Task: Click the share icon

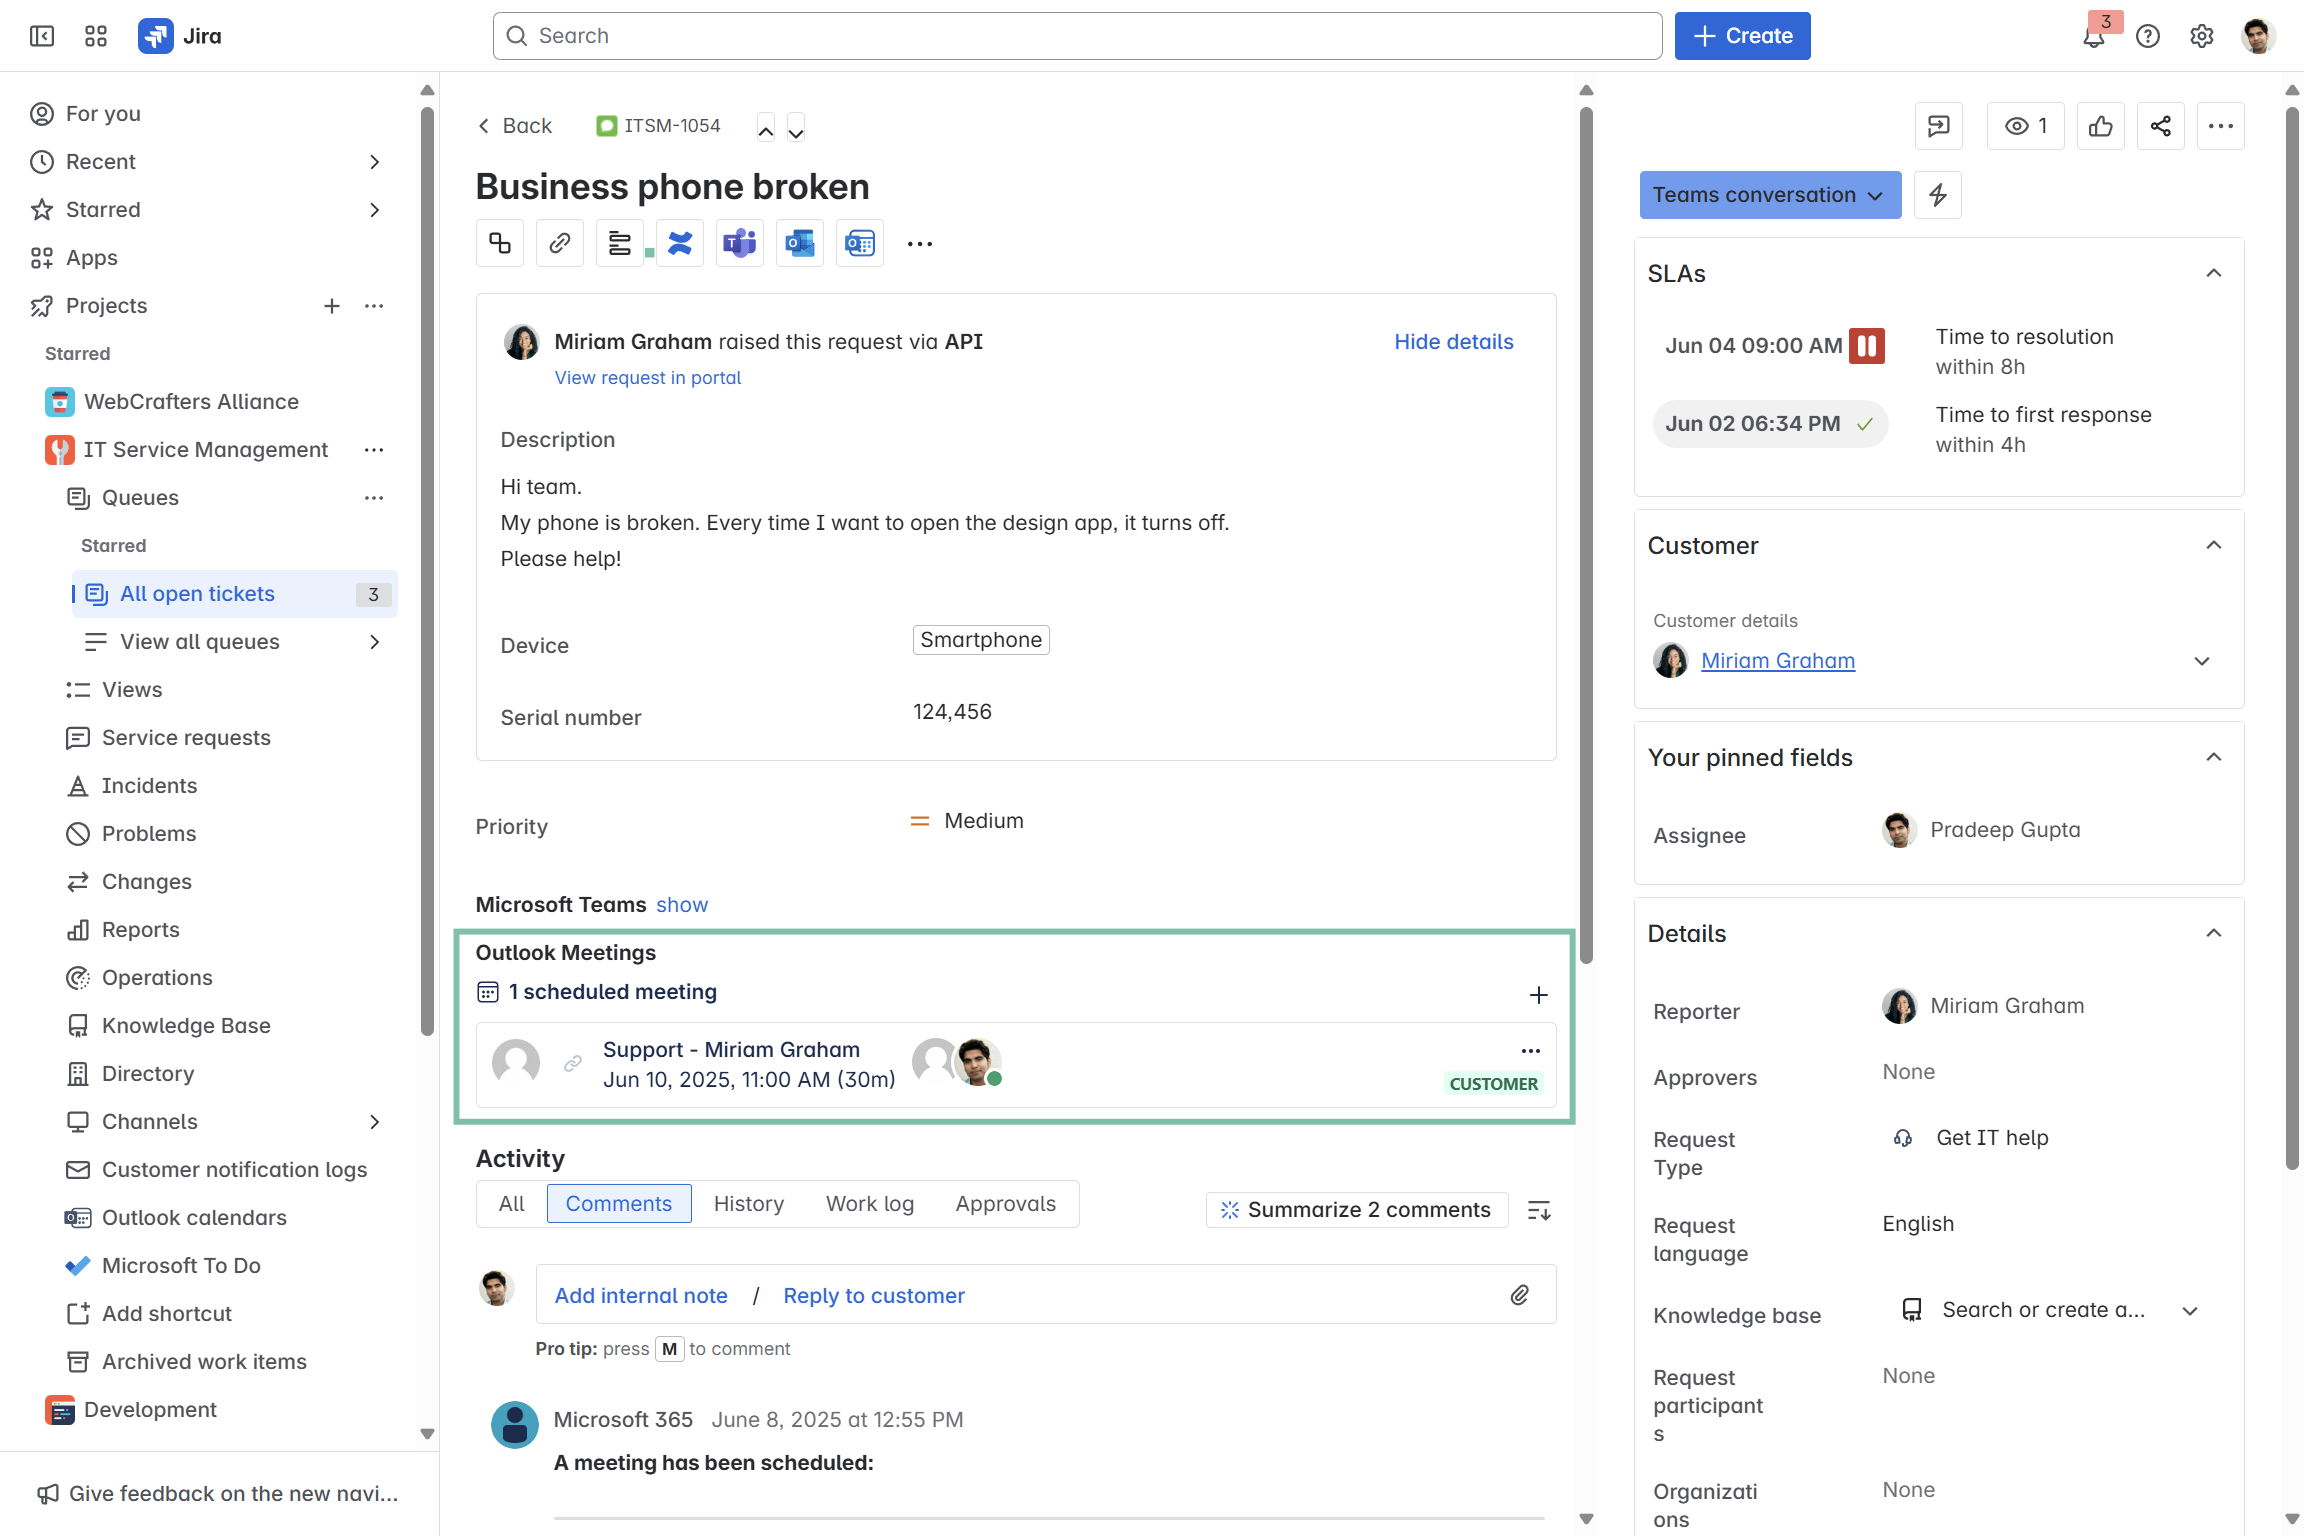Action: (2160, 126)
